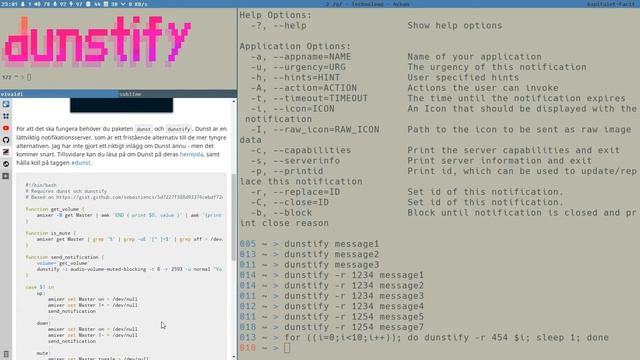Click the inline code word 'dunstify' in article
Screen dimensions: 640x360
[178, 129]
